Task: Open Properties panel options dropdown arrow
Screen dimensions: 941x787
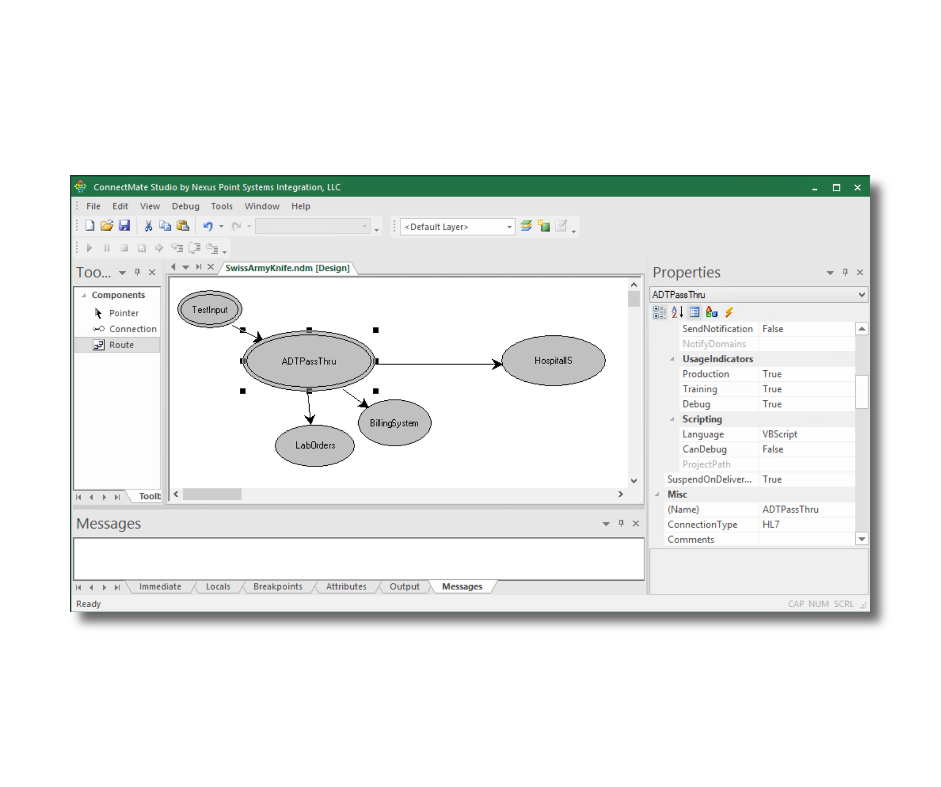Action: (830, 273)
